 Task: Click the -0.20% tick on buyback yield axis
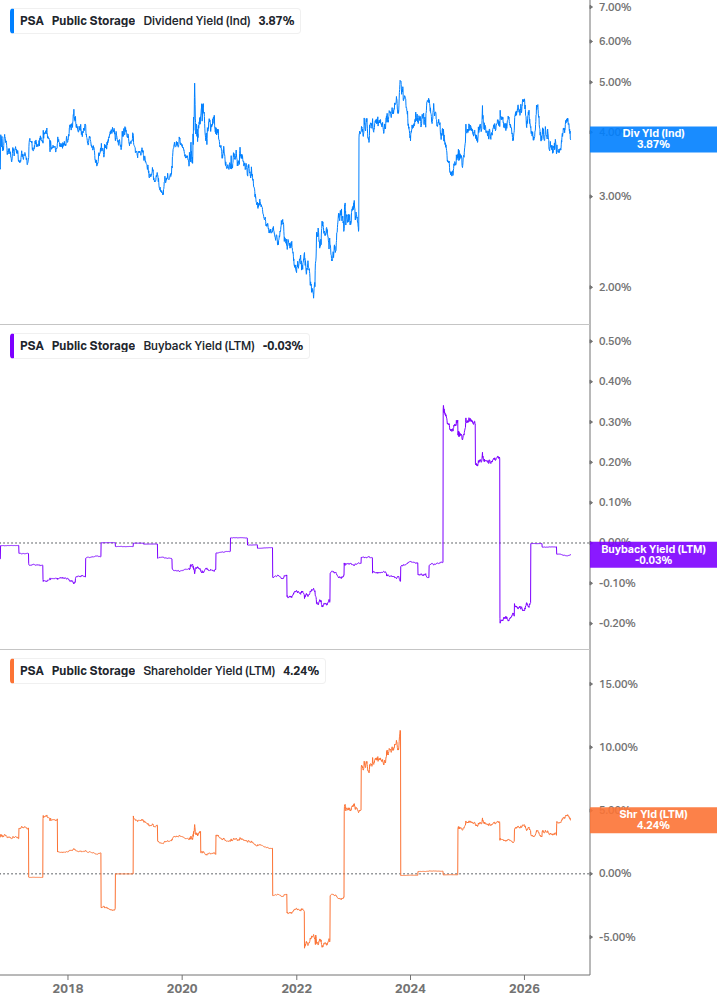(x=617, y=624)
